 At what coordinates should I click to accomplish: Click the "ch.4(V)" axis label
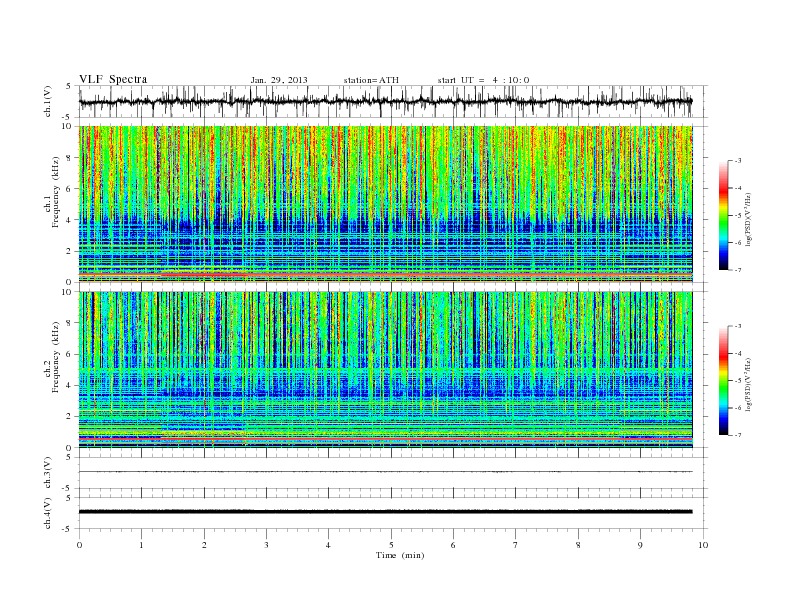47,513
